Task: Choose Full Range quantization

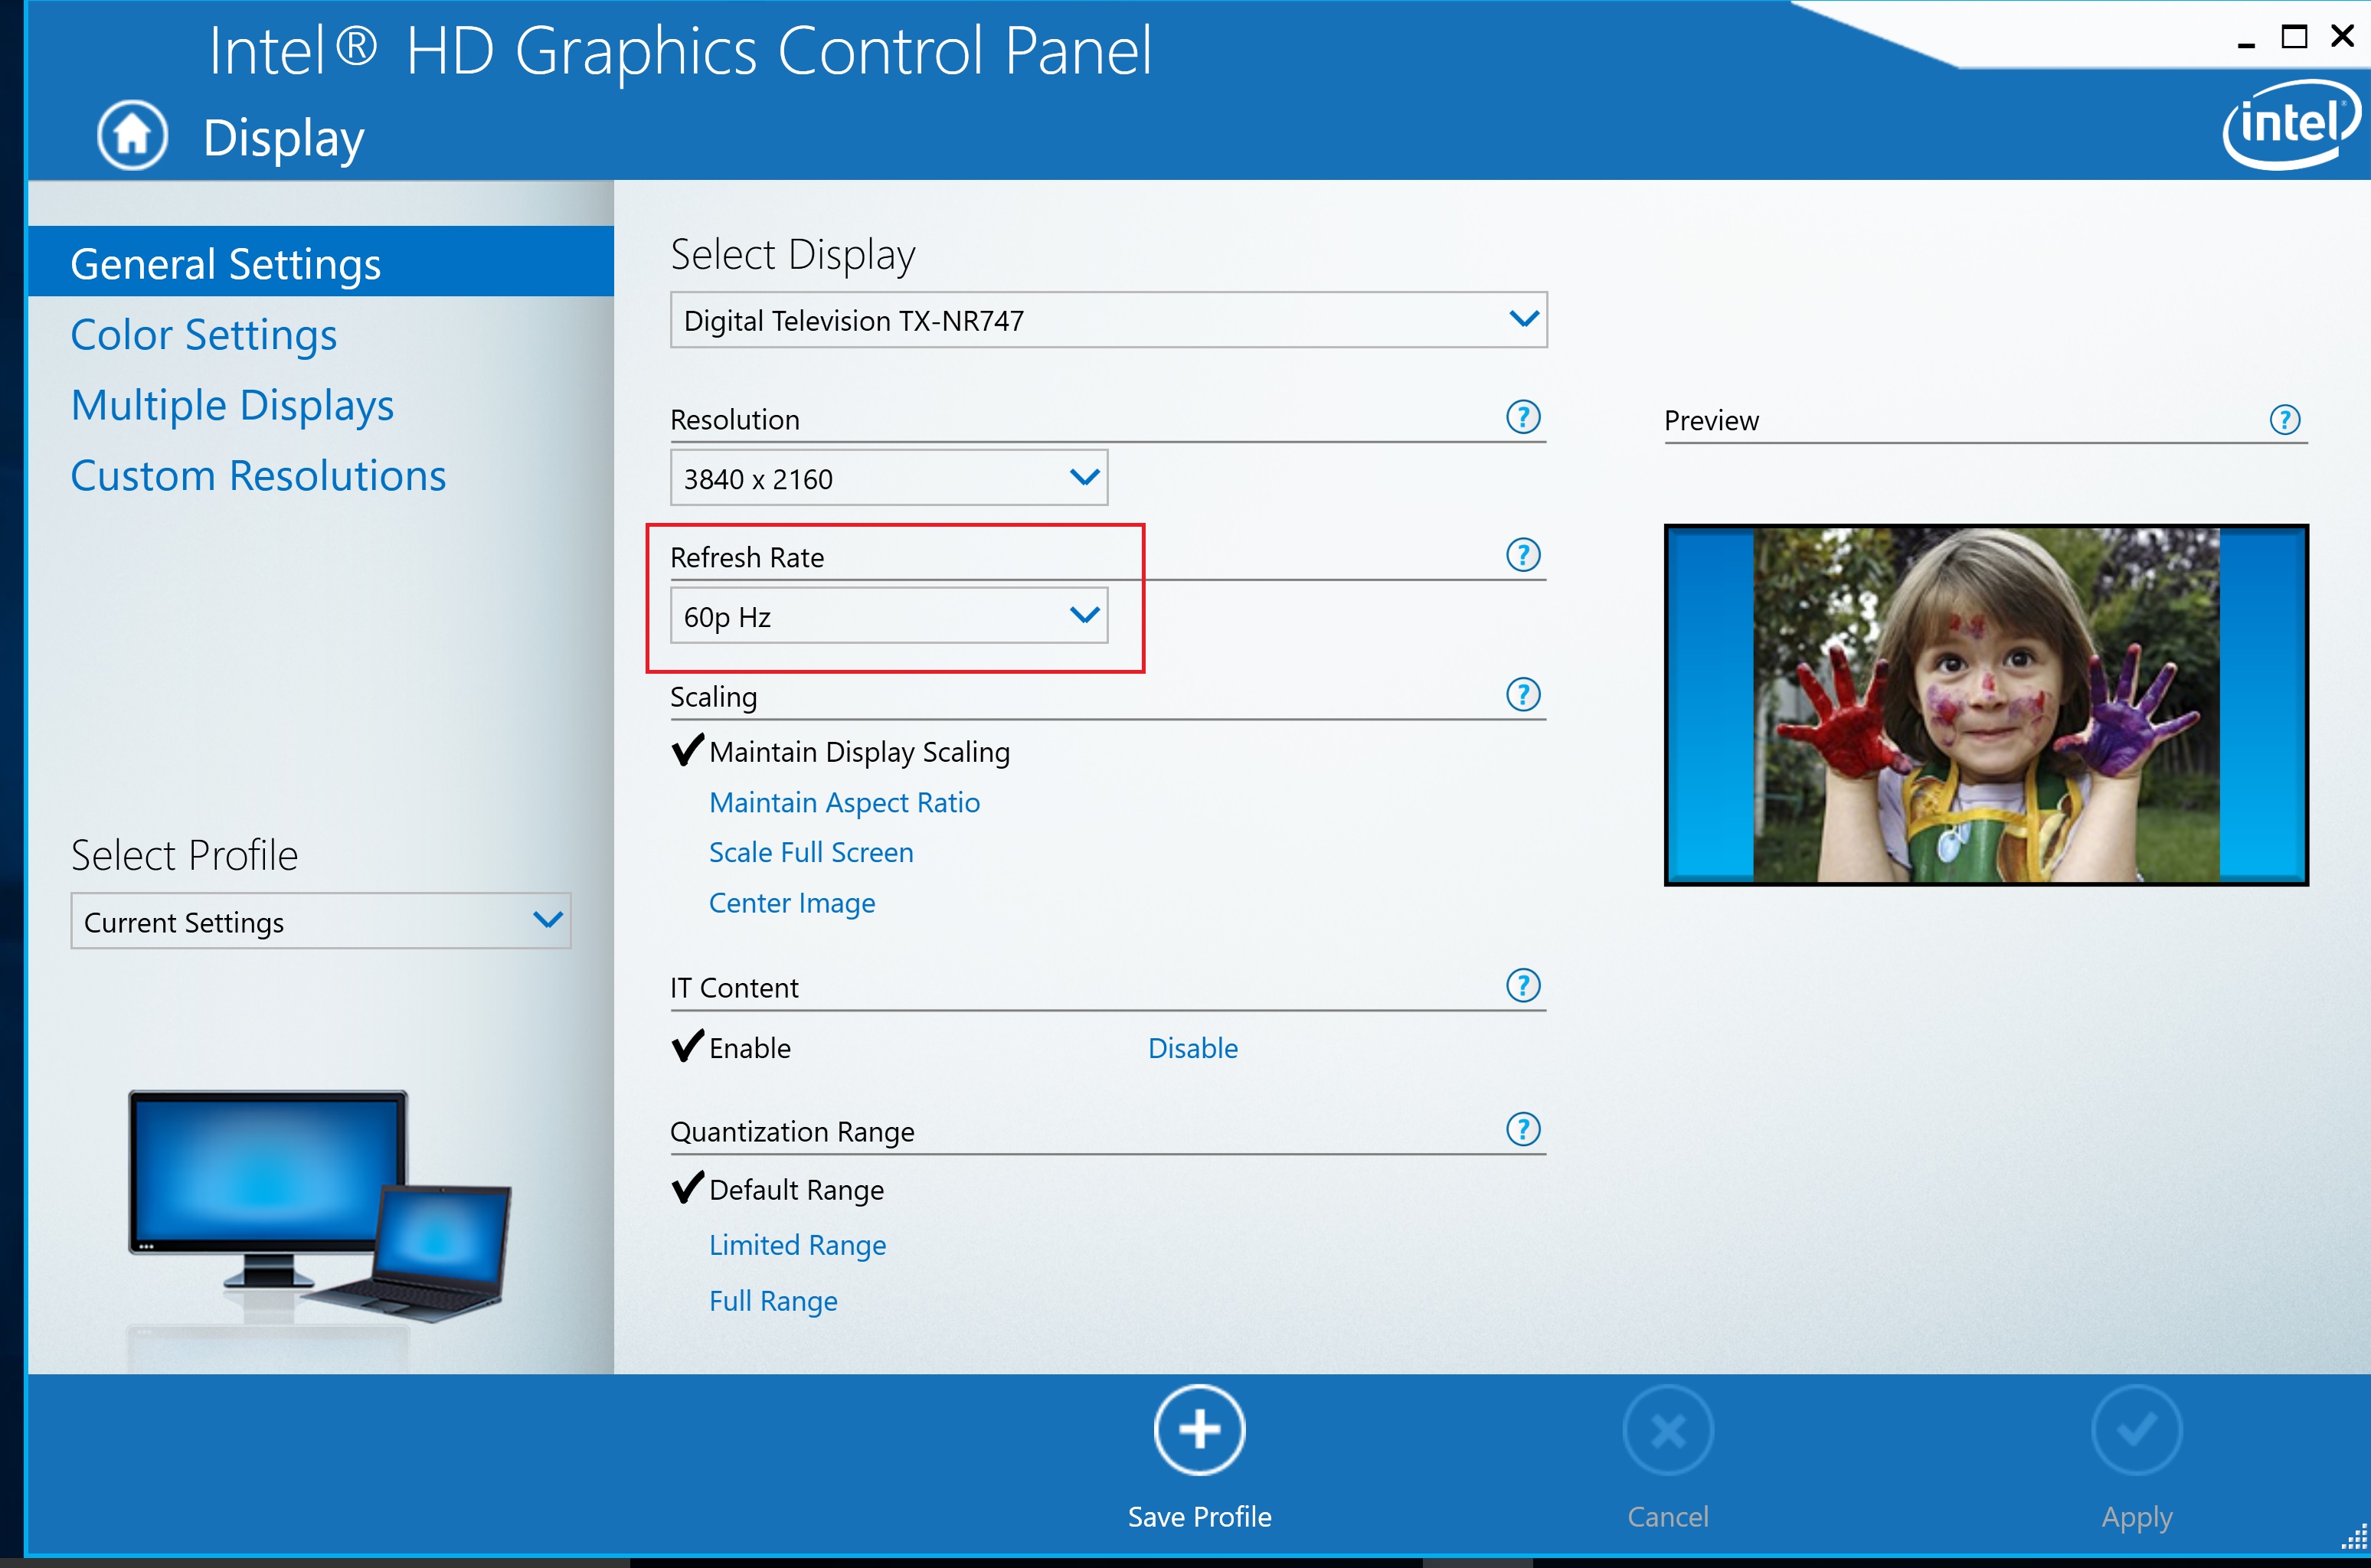Action: tap(773, 1301)
